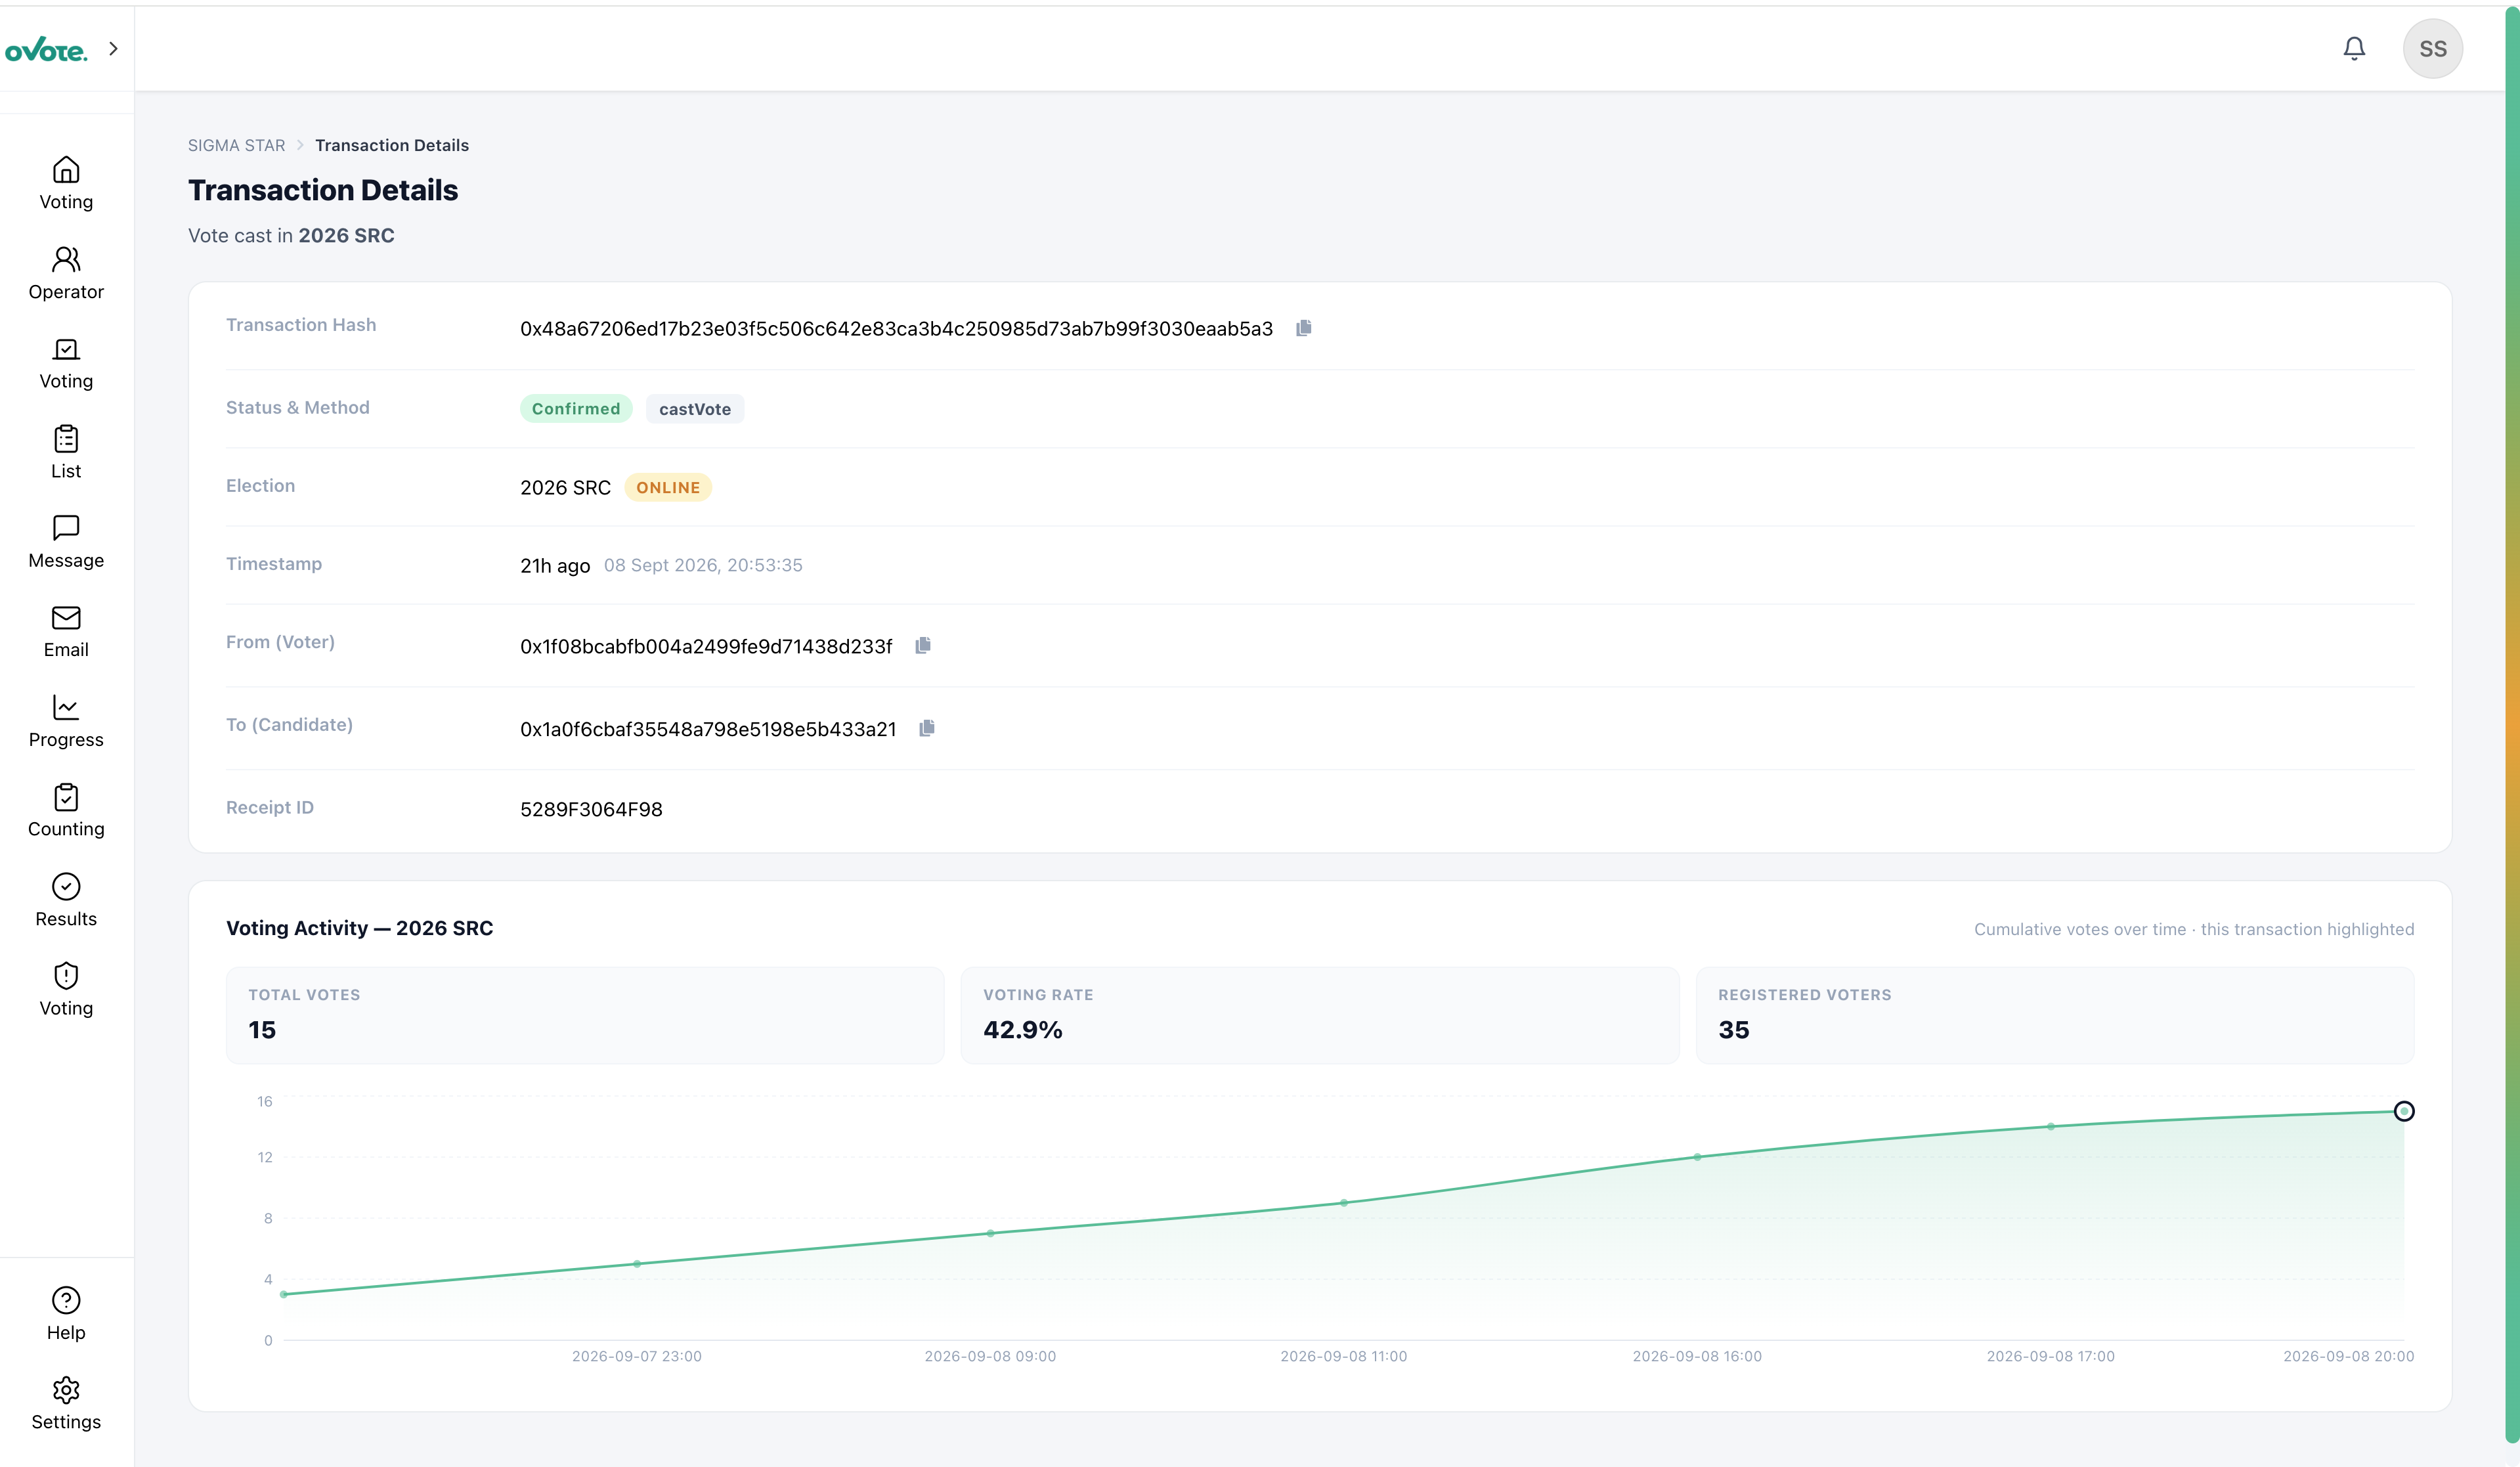Click the 2026 SRC election name
This screenshot has height=1467, width=2520.
click(565, 487)
